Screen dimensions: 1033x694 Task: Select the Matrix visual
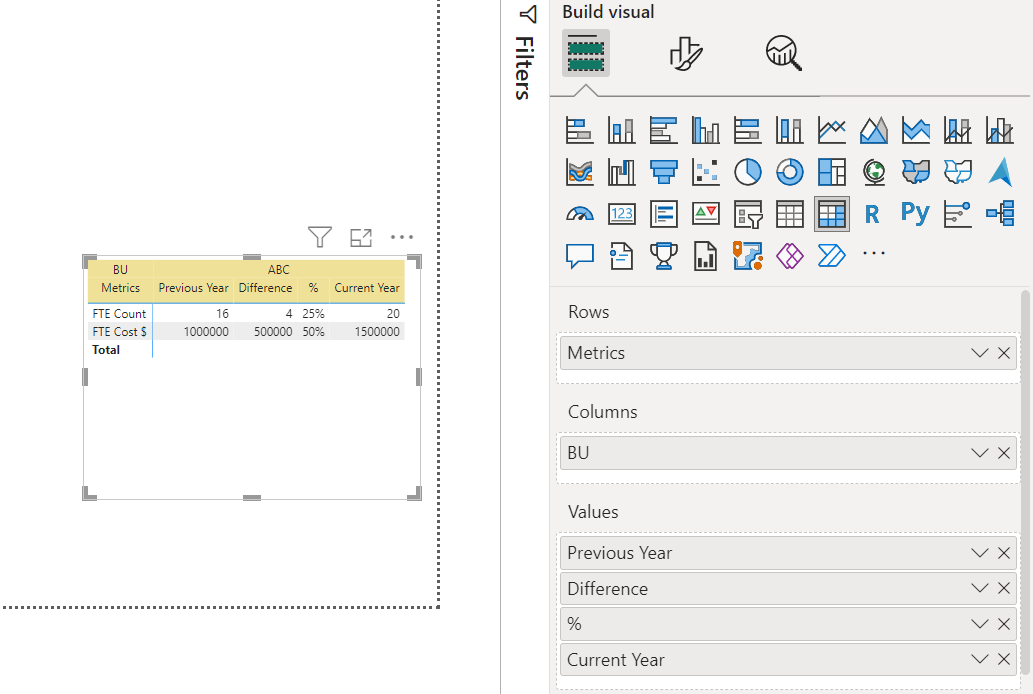click(x=832, y=214)
